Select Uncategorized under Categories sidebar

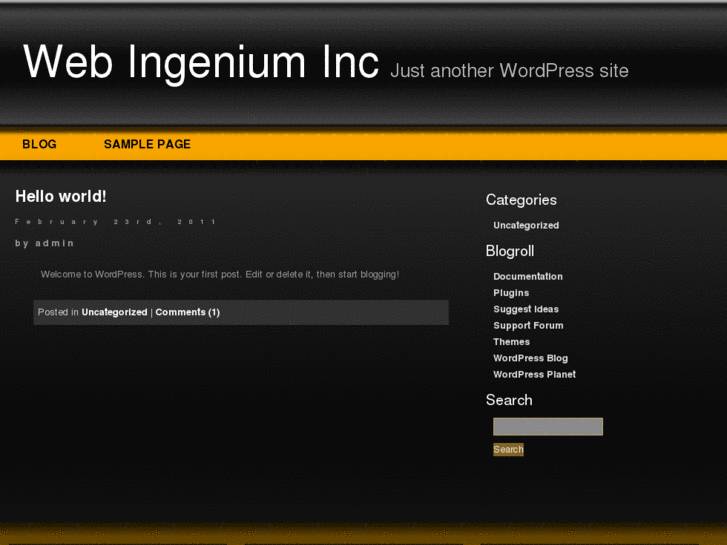tap(526, 225)
